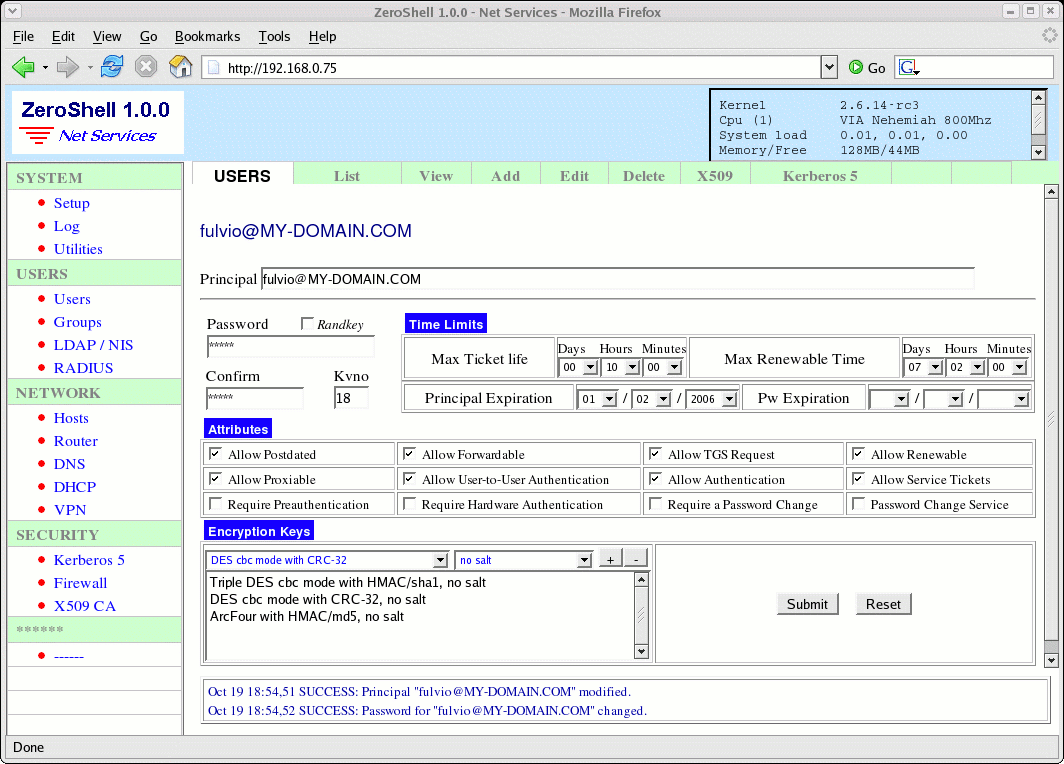Image resolution: width=1064 pixels, height=764 pixels.
Task: Click the Submit button
Action: (x=807, y=604)
